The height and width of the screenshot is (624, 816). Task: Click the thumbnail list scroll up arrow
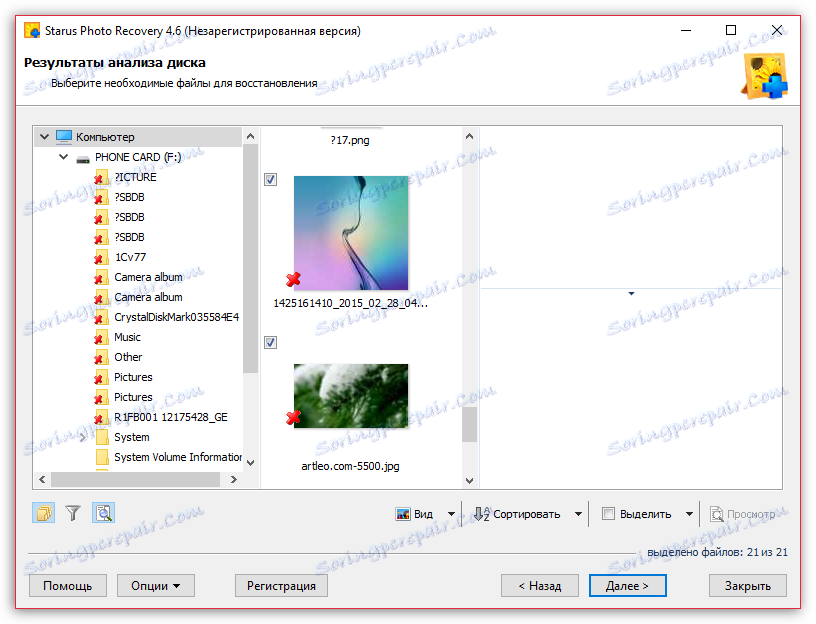point(469,136)
